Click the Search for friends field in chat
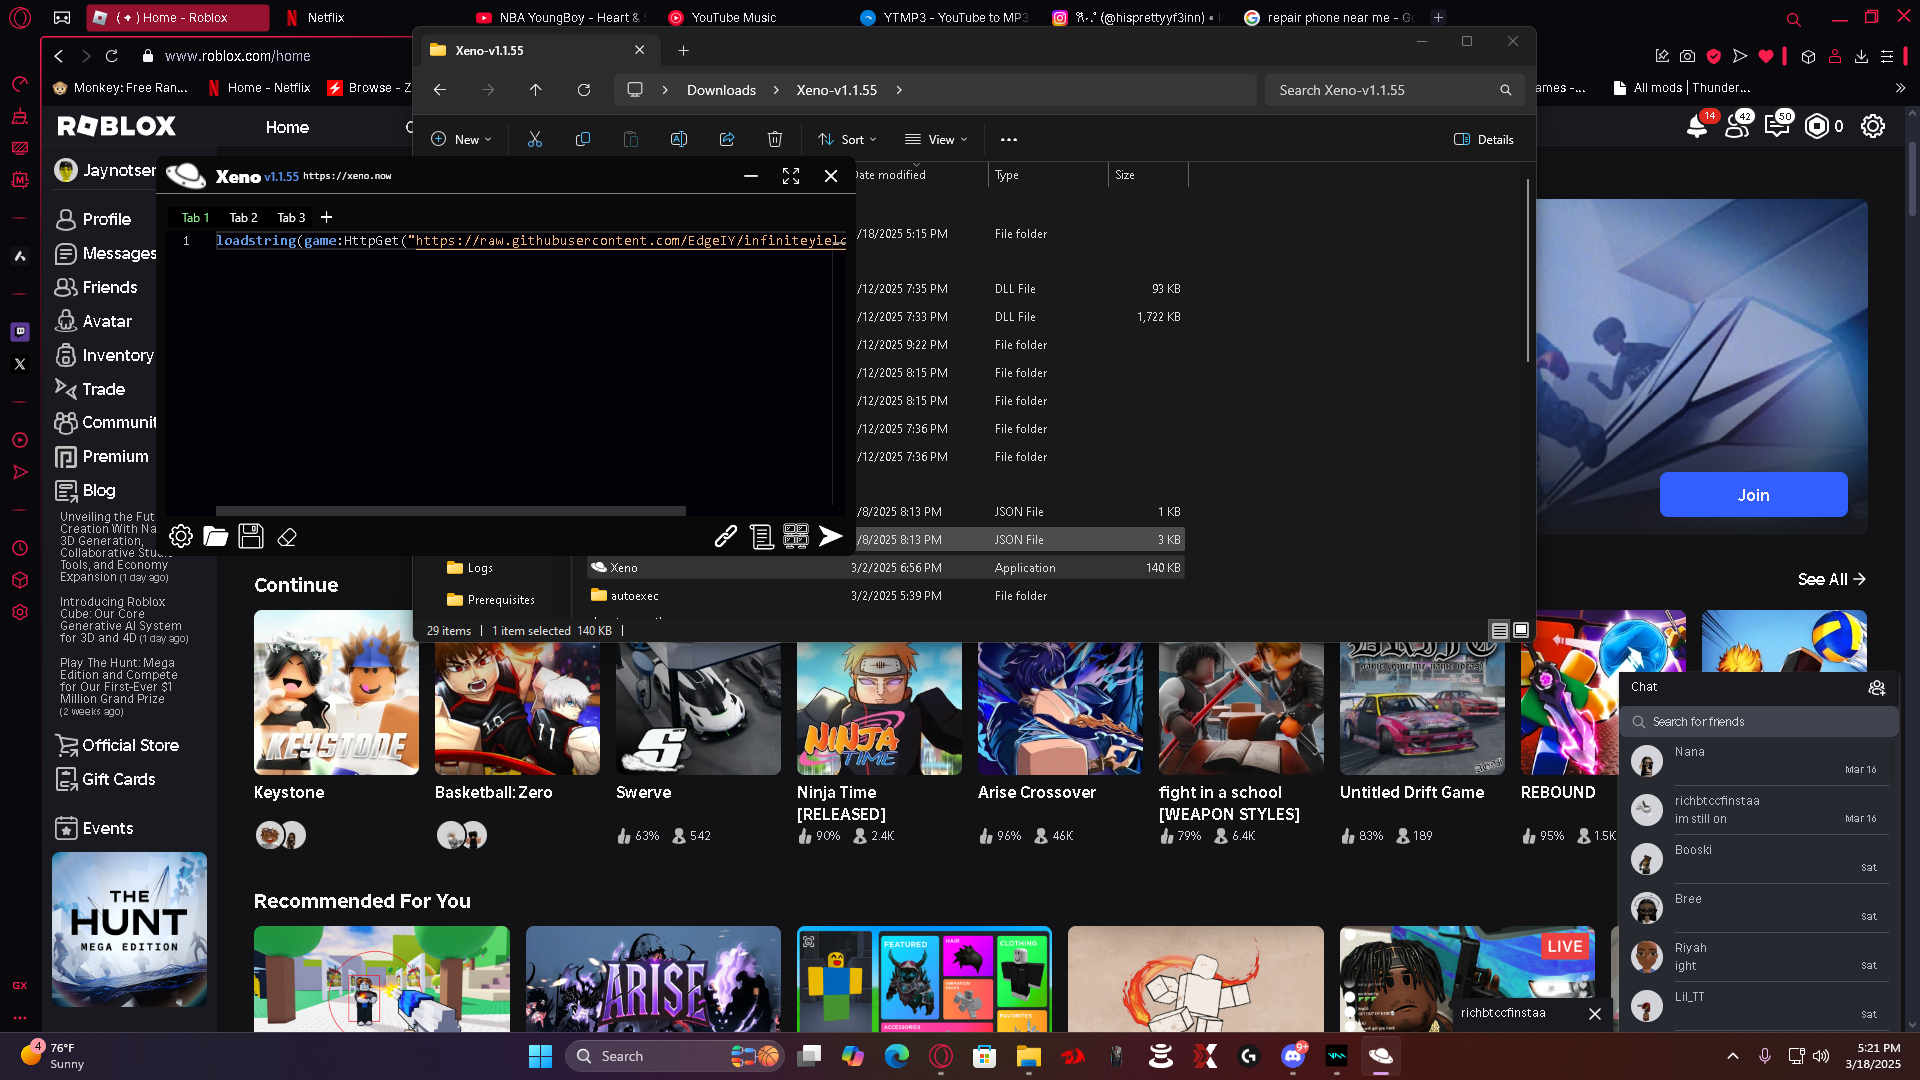Viewport: 1920px width, 1080px height. pos(1759,722)
